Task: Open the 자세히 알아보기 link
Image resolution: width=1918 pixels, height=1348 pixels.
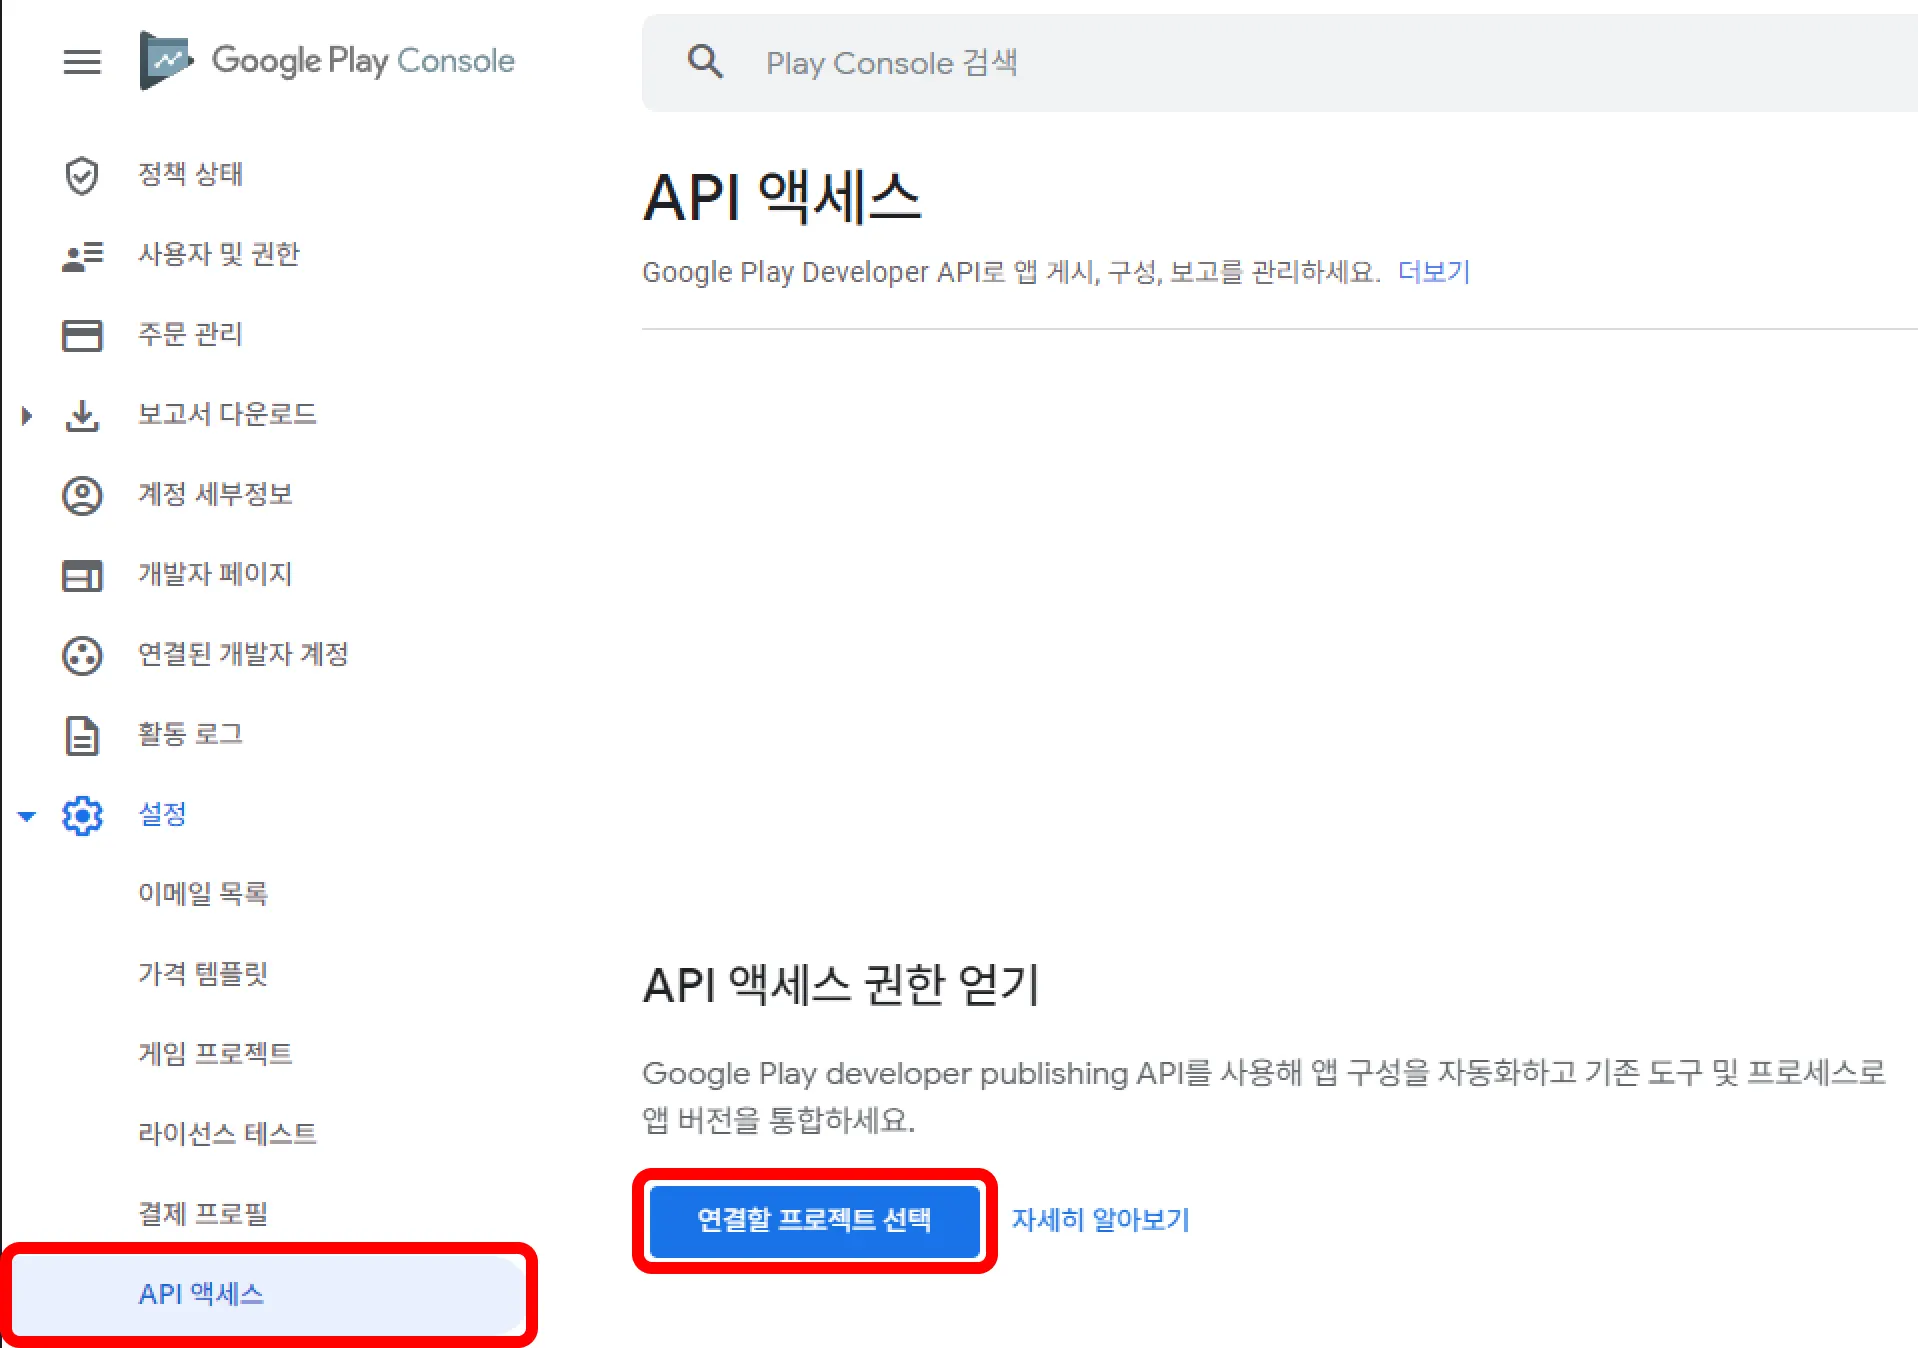Action: (1100, 1220)
